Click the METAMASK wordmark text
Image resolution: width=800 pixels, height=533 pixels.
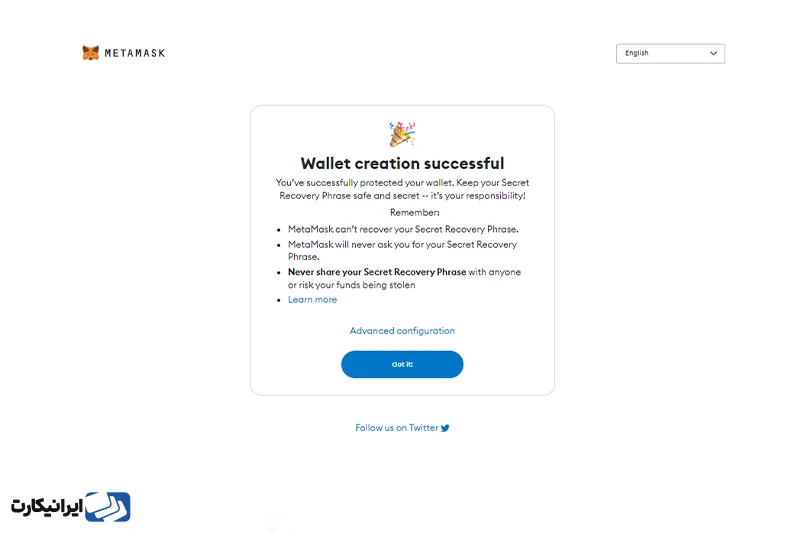(135, 53)
